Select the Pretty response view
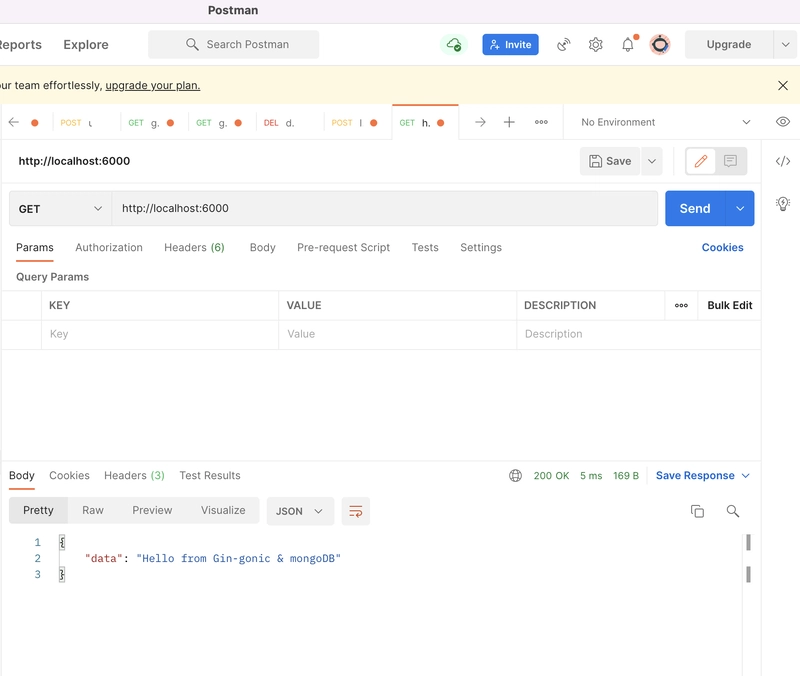Screen dimensions: 800x676 point(38,511)
